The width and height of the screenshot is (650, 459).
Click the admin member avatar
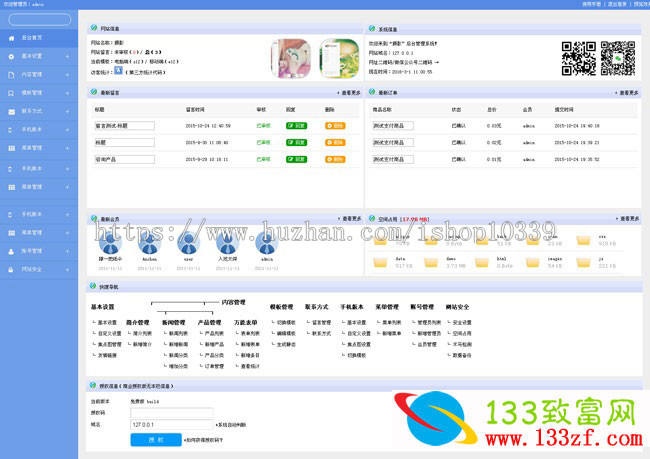click(x=267, y=242)
